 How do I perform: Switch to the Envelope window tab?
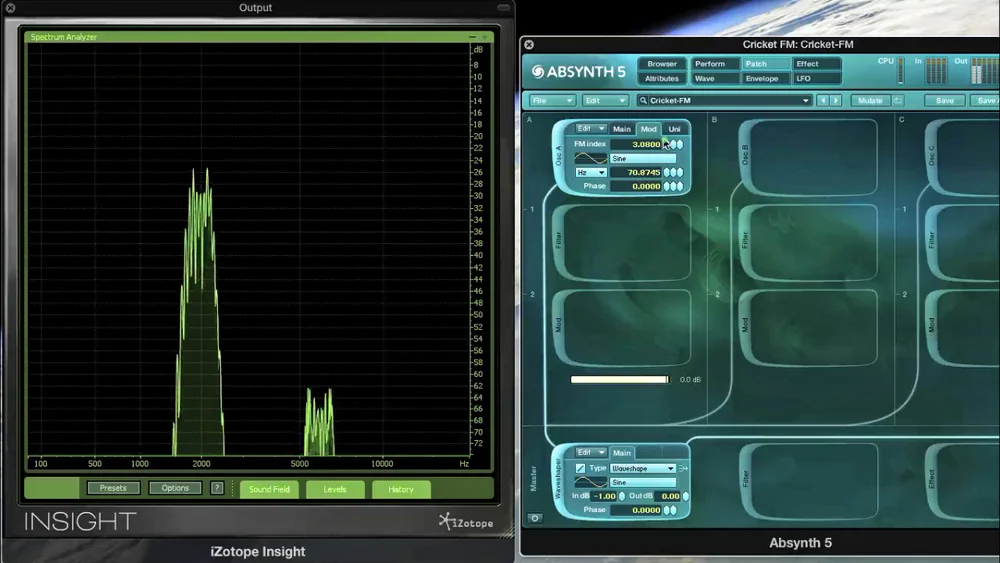pos(762,78)
